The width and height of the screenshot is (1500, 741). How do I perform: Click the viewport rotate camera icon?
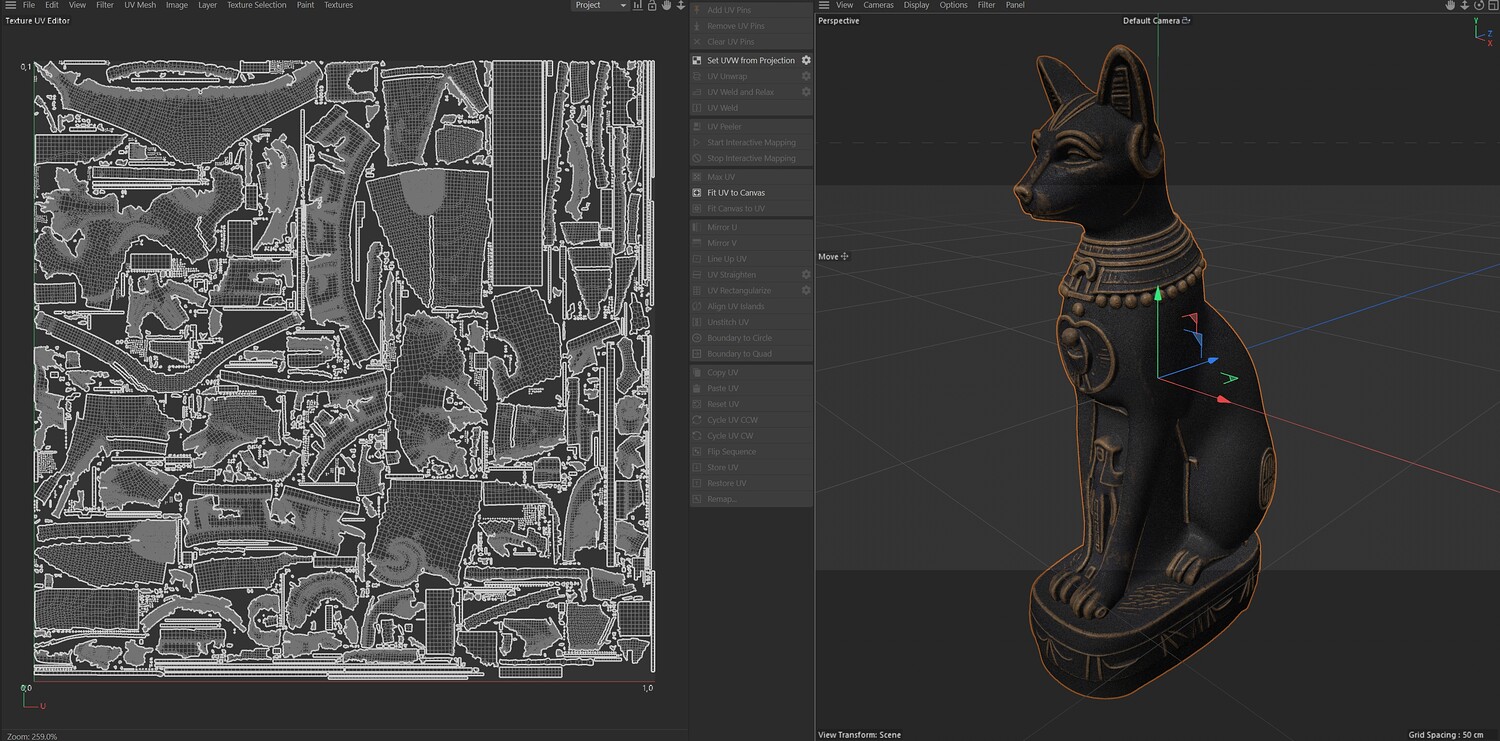click(x=1479, y=5)
